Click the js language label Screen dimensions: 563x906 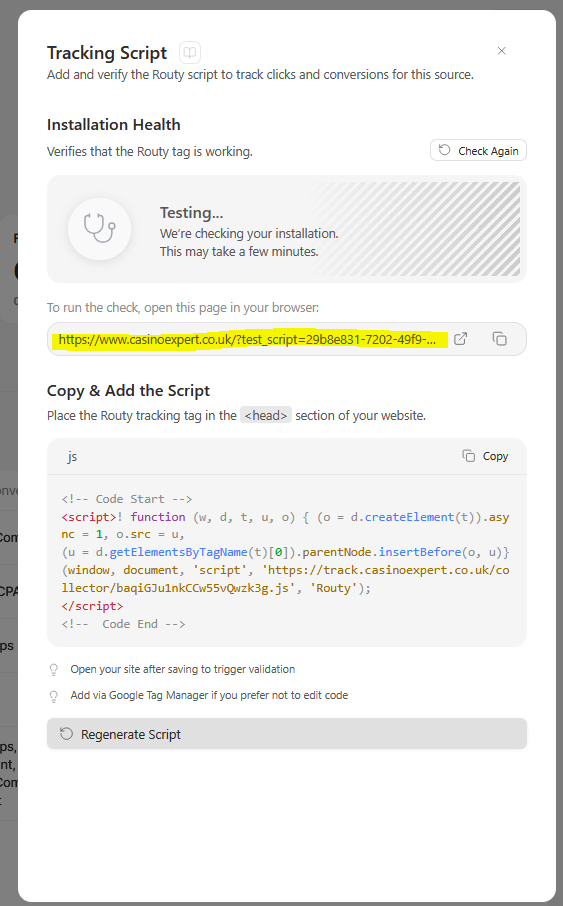pos(72,456)
